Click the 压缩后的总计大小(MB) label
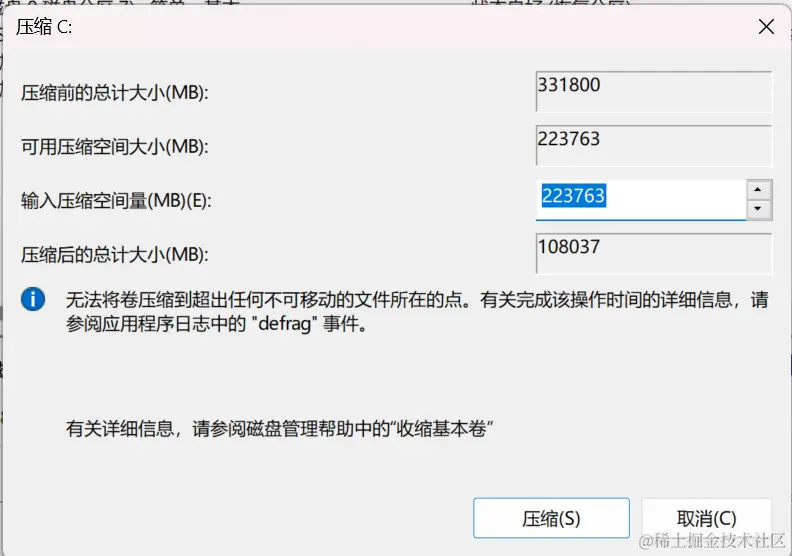 click(x=115, y=255)
